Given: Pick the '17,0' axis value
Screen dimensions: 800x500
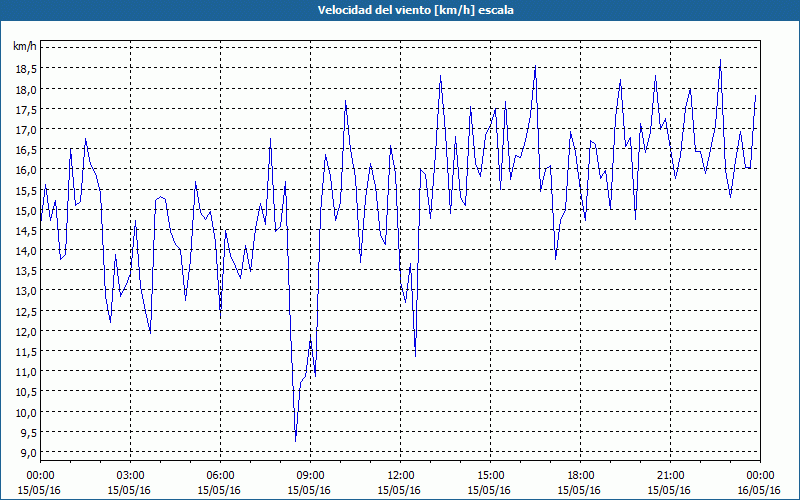Looking at the screenshot, I should point(27,130).
